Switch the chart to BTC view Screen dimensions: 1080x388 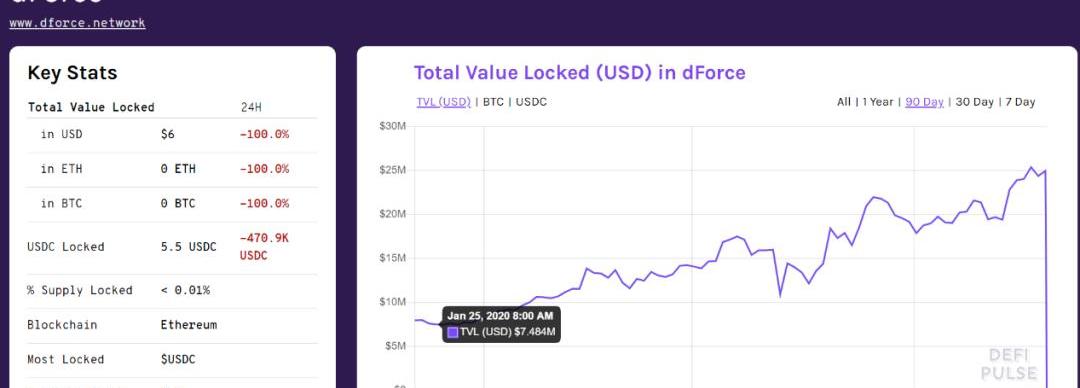click(493, 102)
